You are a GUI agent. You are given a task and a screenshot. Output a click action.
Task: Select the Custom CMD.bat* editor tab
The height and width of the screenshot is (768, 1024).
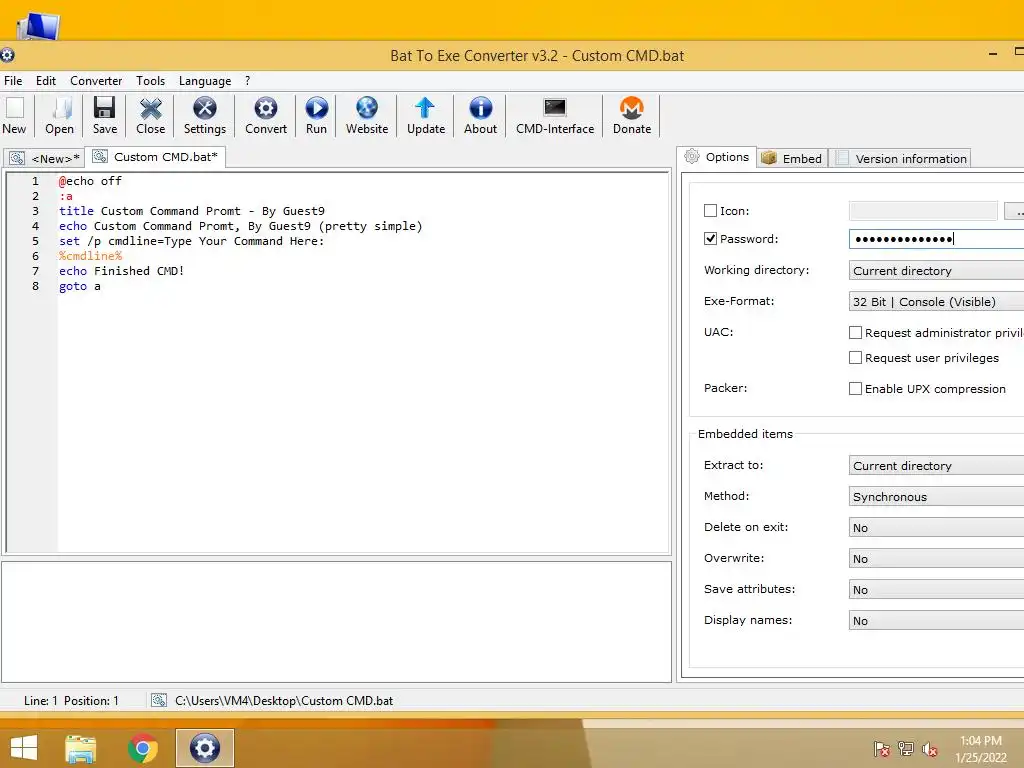pos(155,157)
